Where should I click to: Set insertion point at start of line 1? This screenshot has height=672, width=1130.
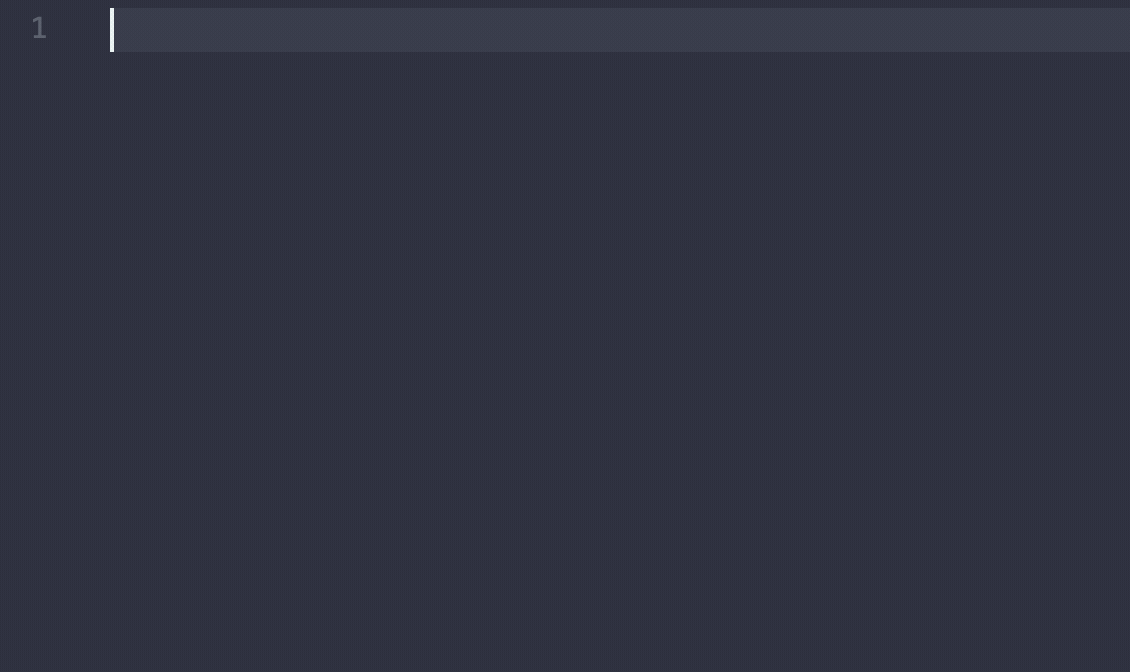[x=112, y=30]
